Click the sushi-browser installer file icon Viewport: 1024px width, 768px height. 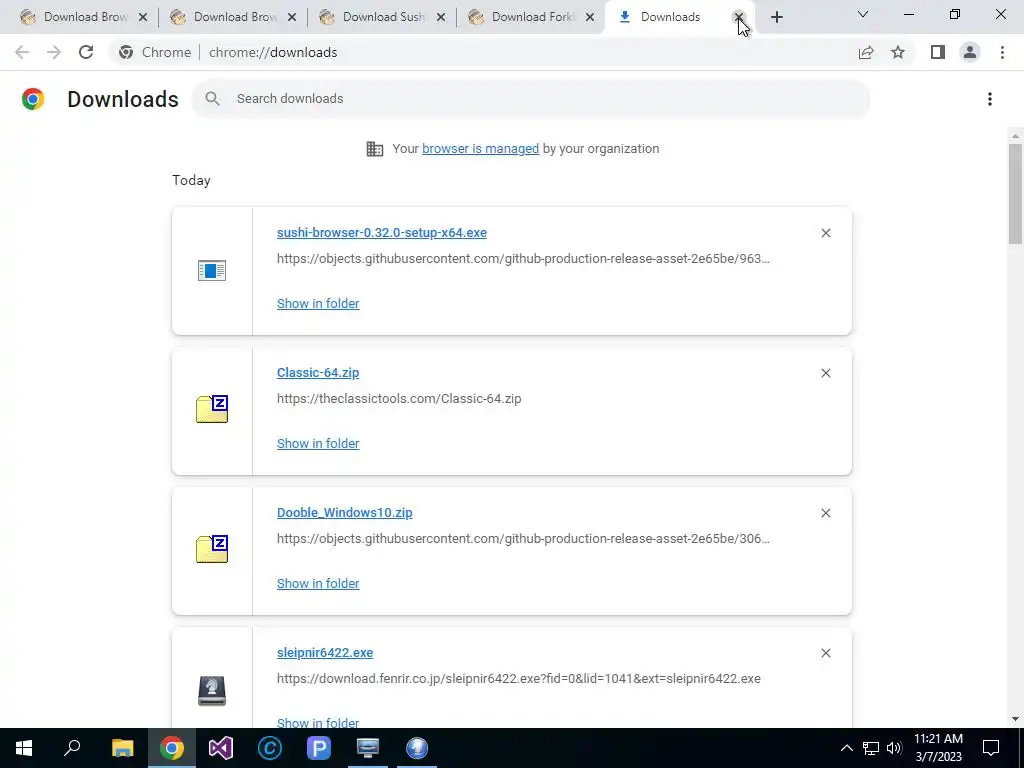click(212, 270)
